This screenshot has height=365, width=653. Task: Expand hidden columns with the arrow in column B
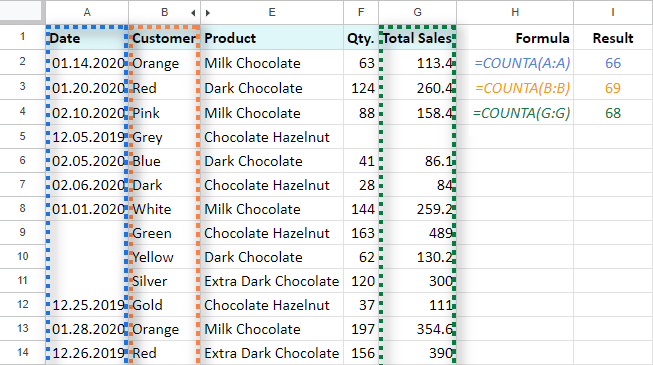tap(193, 13)
